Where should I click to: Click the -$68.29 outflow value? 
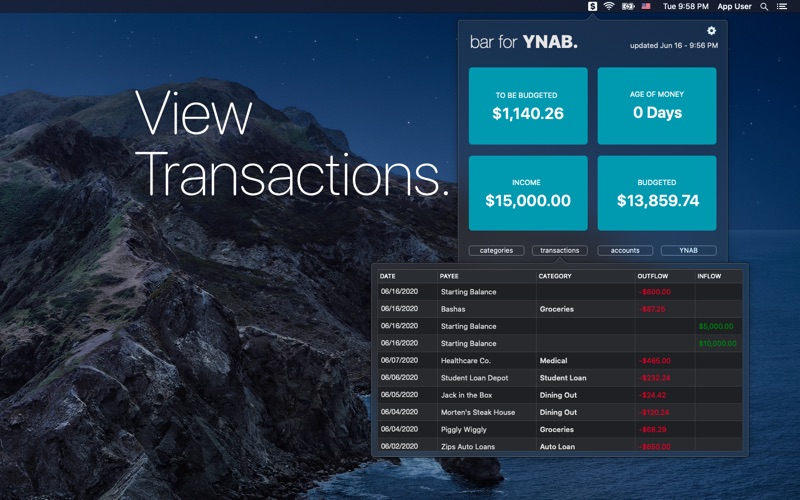(653, 430)
